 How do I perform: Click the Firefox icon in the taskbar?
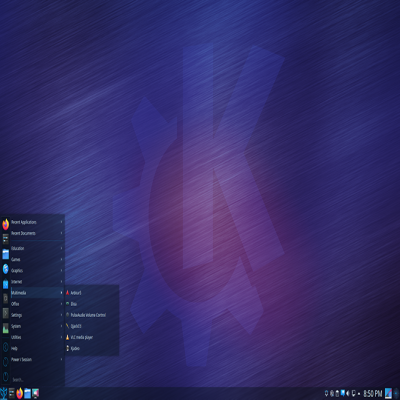tap(20, 393)
